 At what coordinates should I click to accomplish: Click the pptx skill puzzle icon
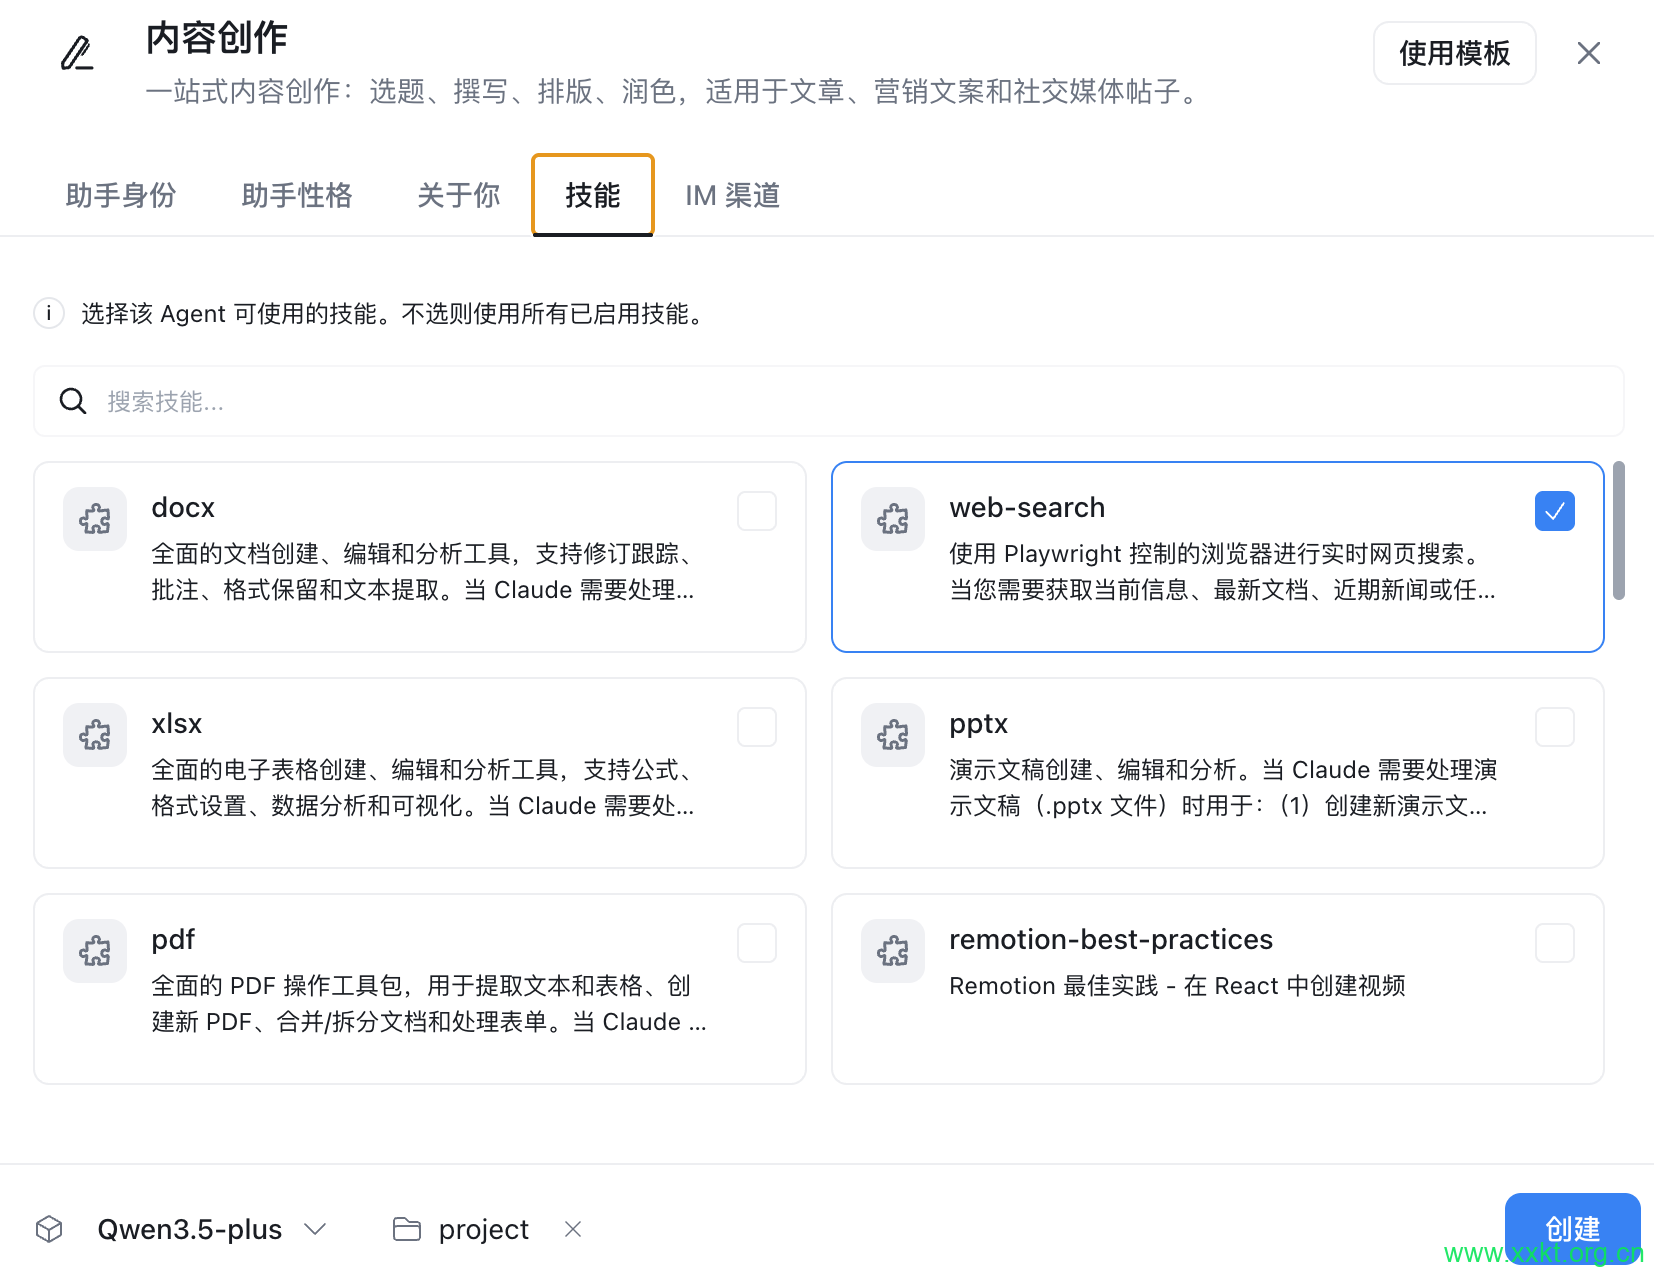[893, 735]
